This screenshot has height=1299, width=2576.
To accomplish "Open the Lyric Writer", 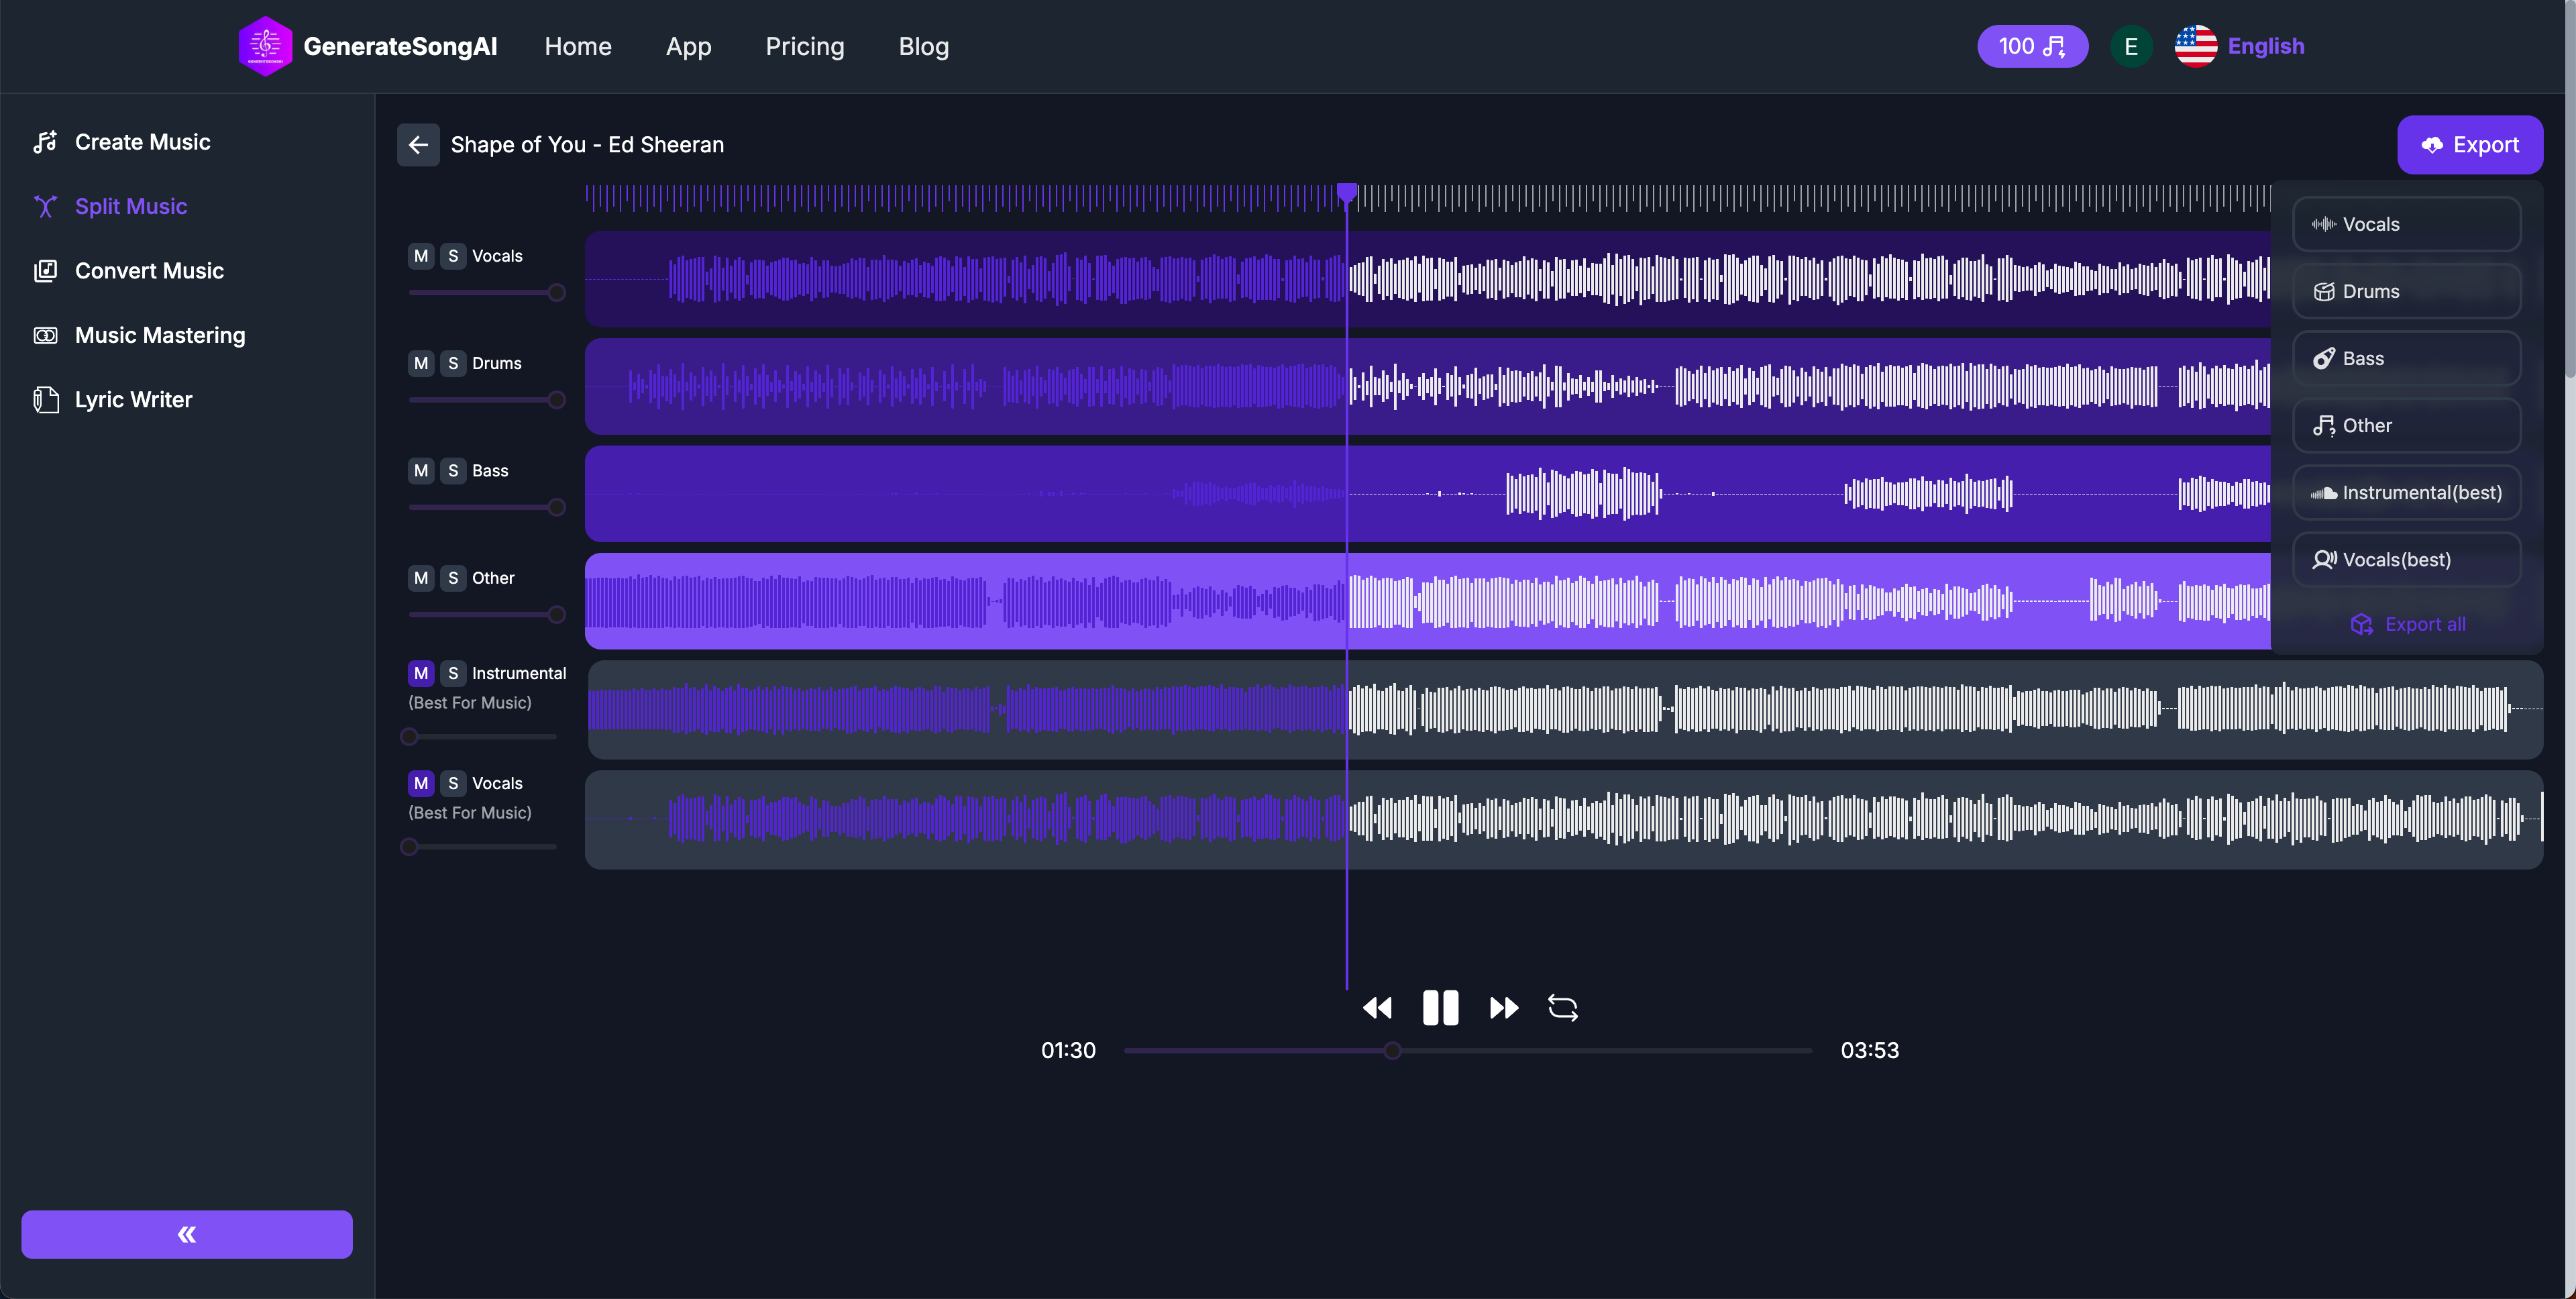I will [x=134, y=399].
